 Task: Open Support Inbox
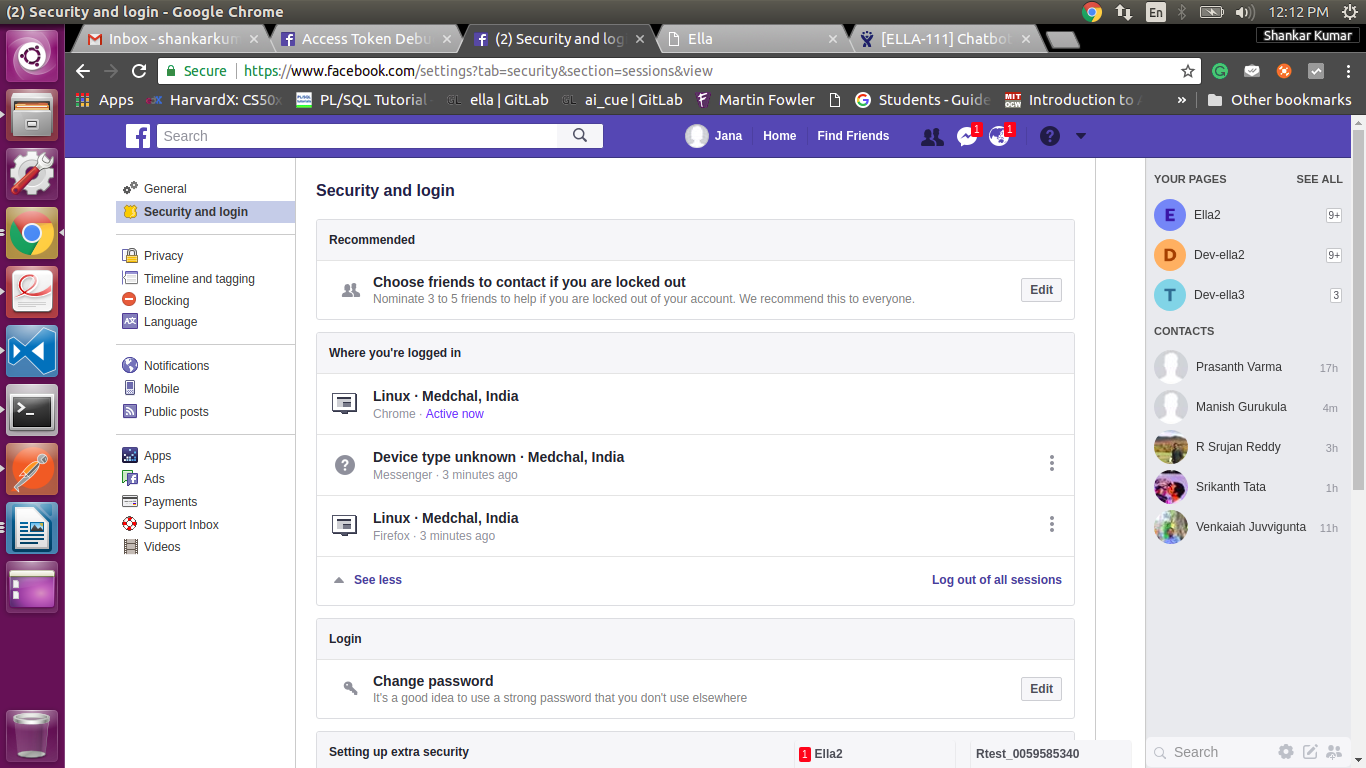(x=181, y=525)
